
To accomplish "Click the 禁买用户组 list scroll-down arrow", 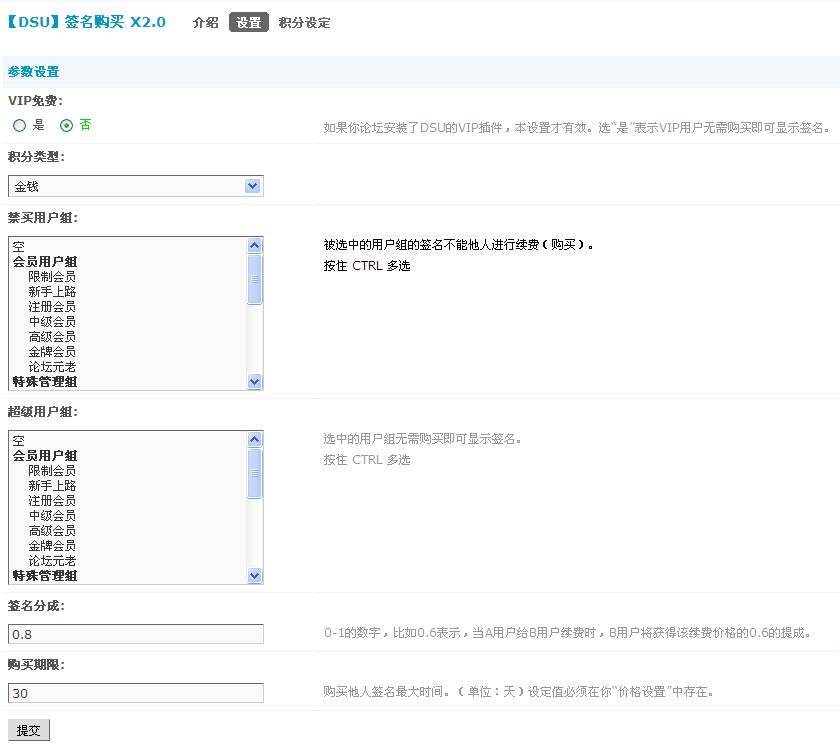I will pyautogui.click(x=254, y=381).
